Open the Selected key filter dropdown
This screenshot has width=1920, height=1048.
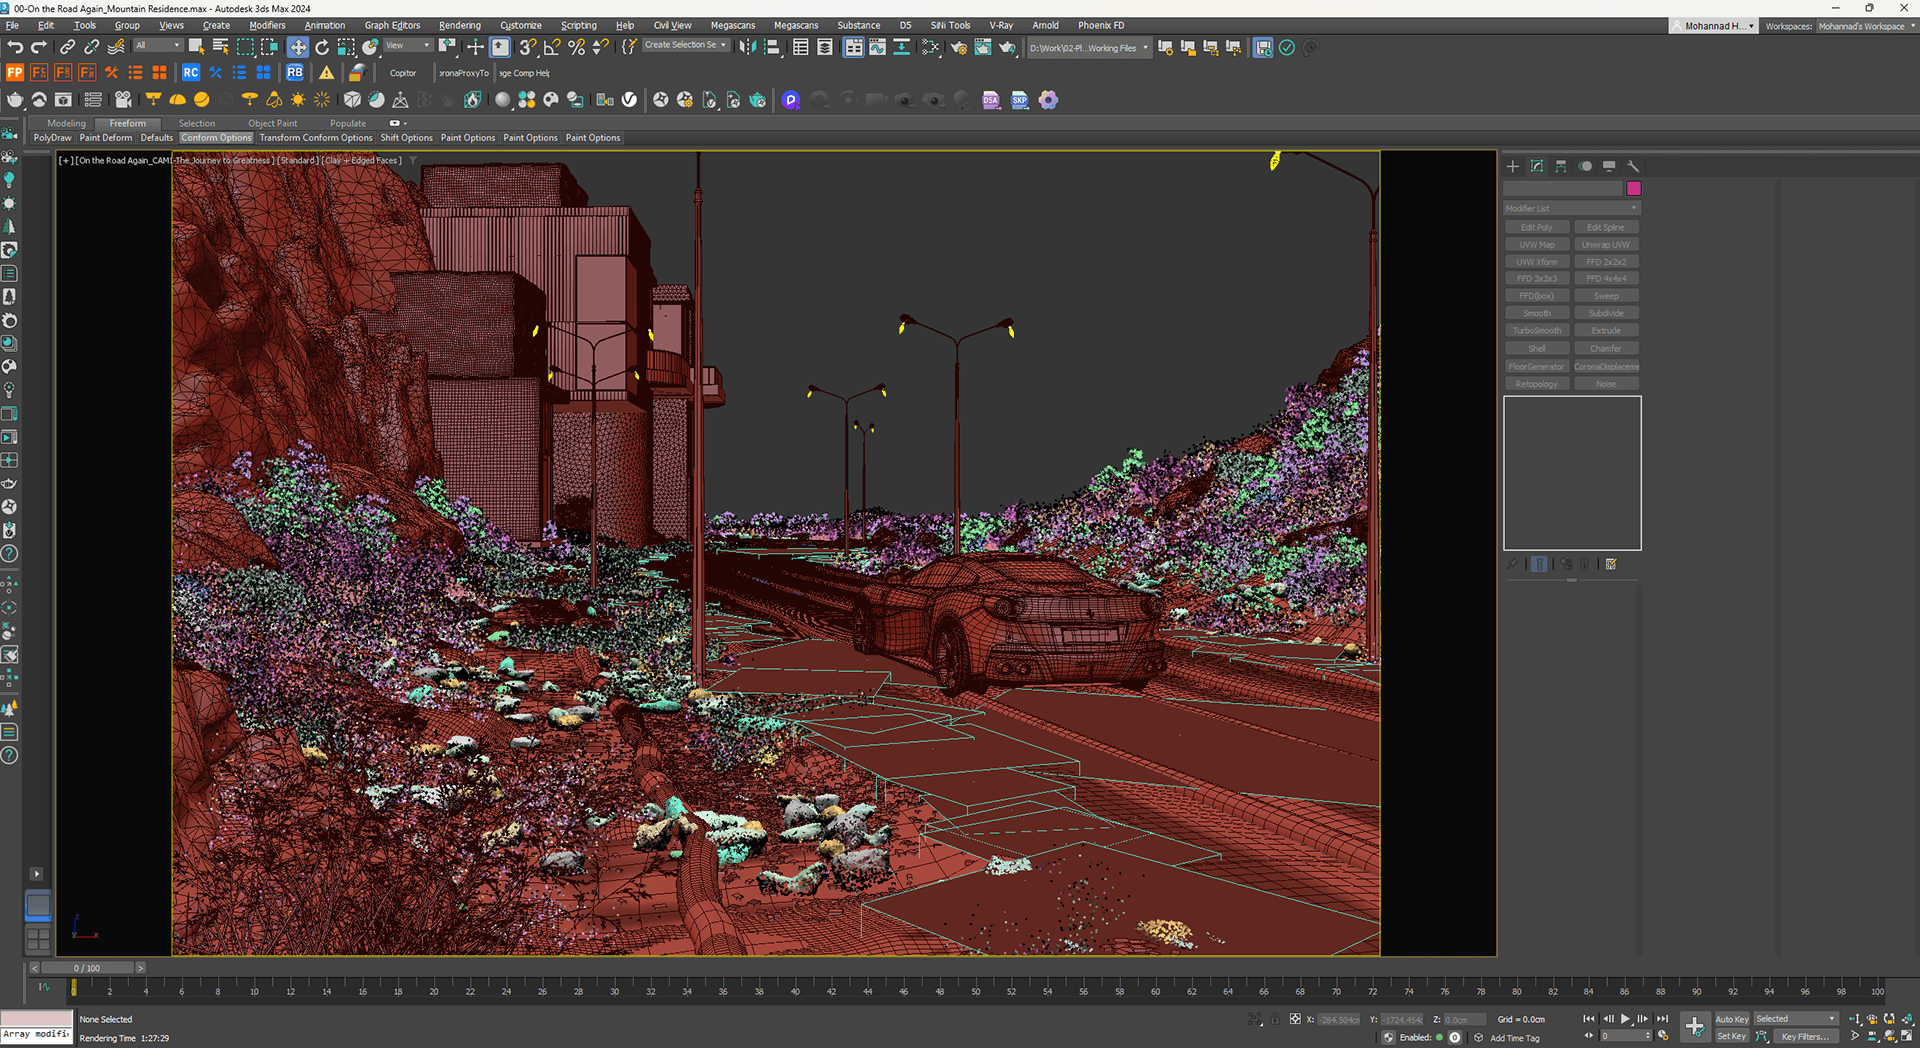pos(1796,1019)
